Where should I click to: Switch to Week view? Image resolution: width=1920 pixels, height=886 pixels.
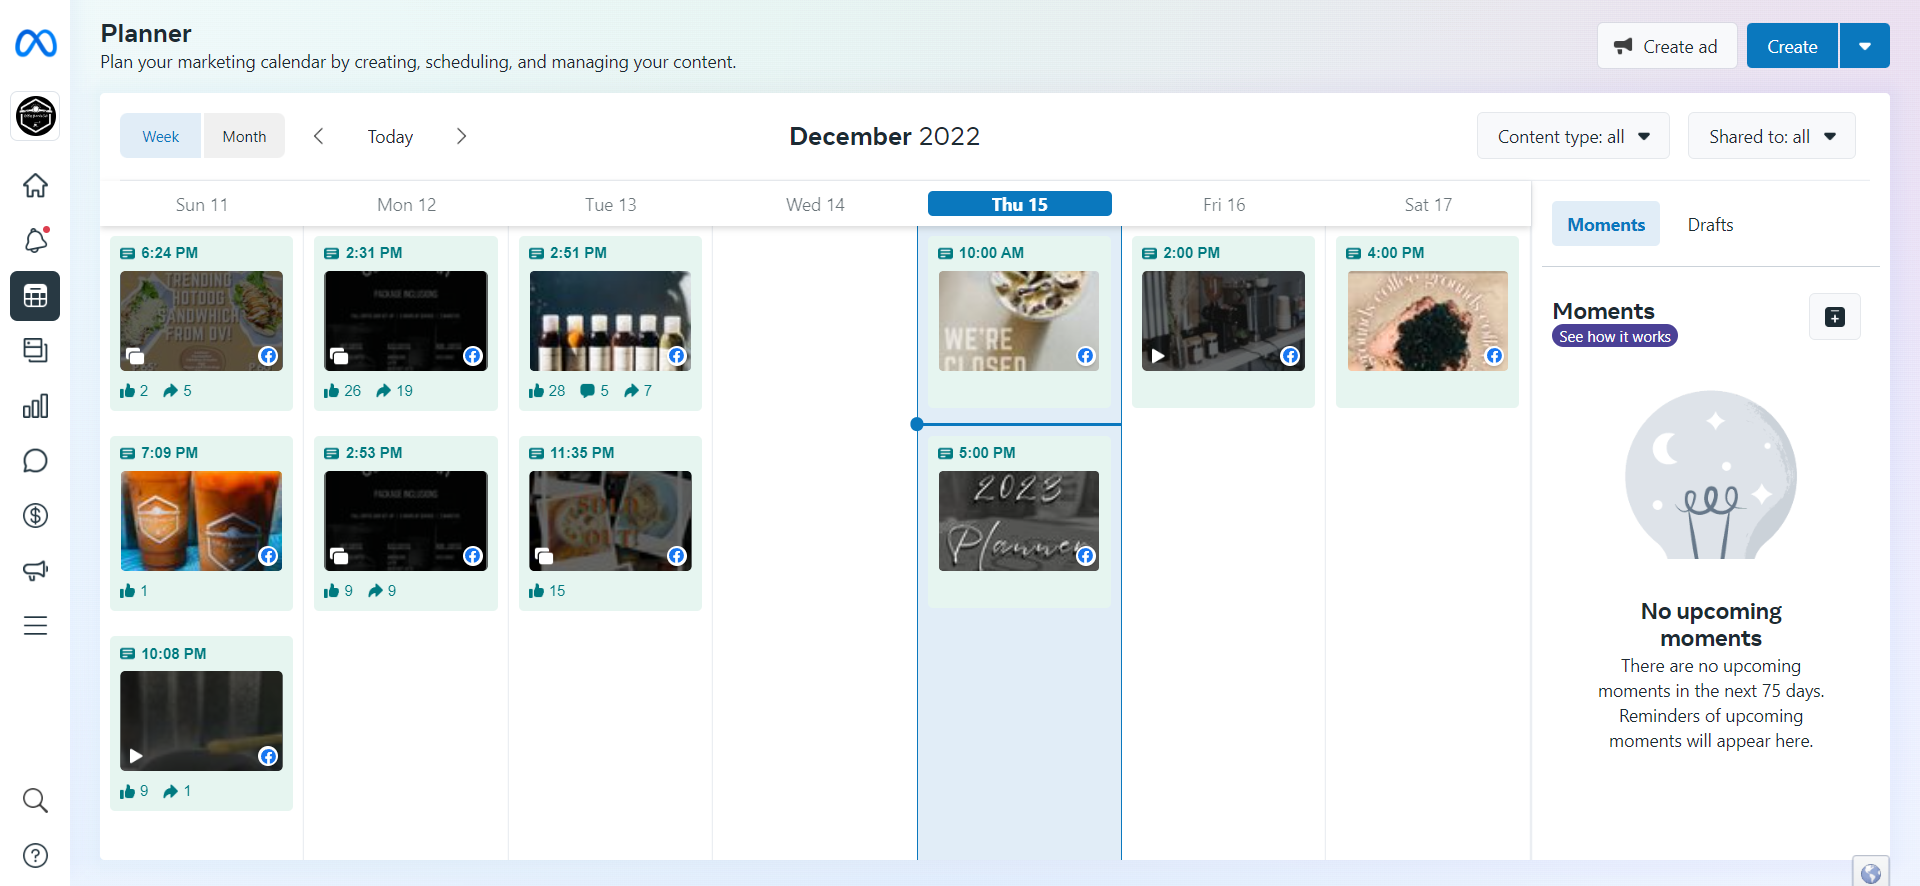161,136
